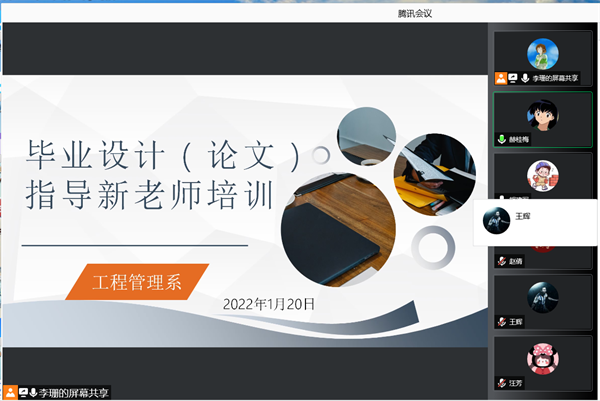Click the white microphone icon on 李珊's participant tile
Screen dimensions: 600x401
point(525,78)
